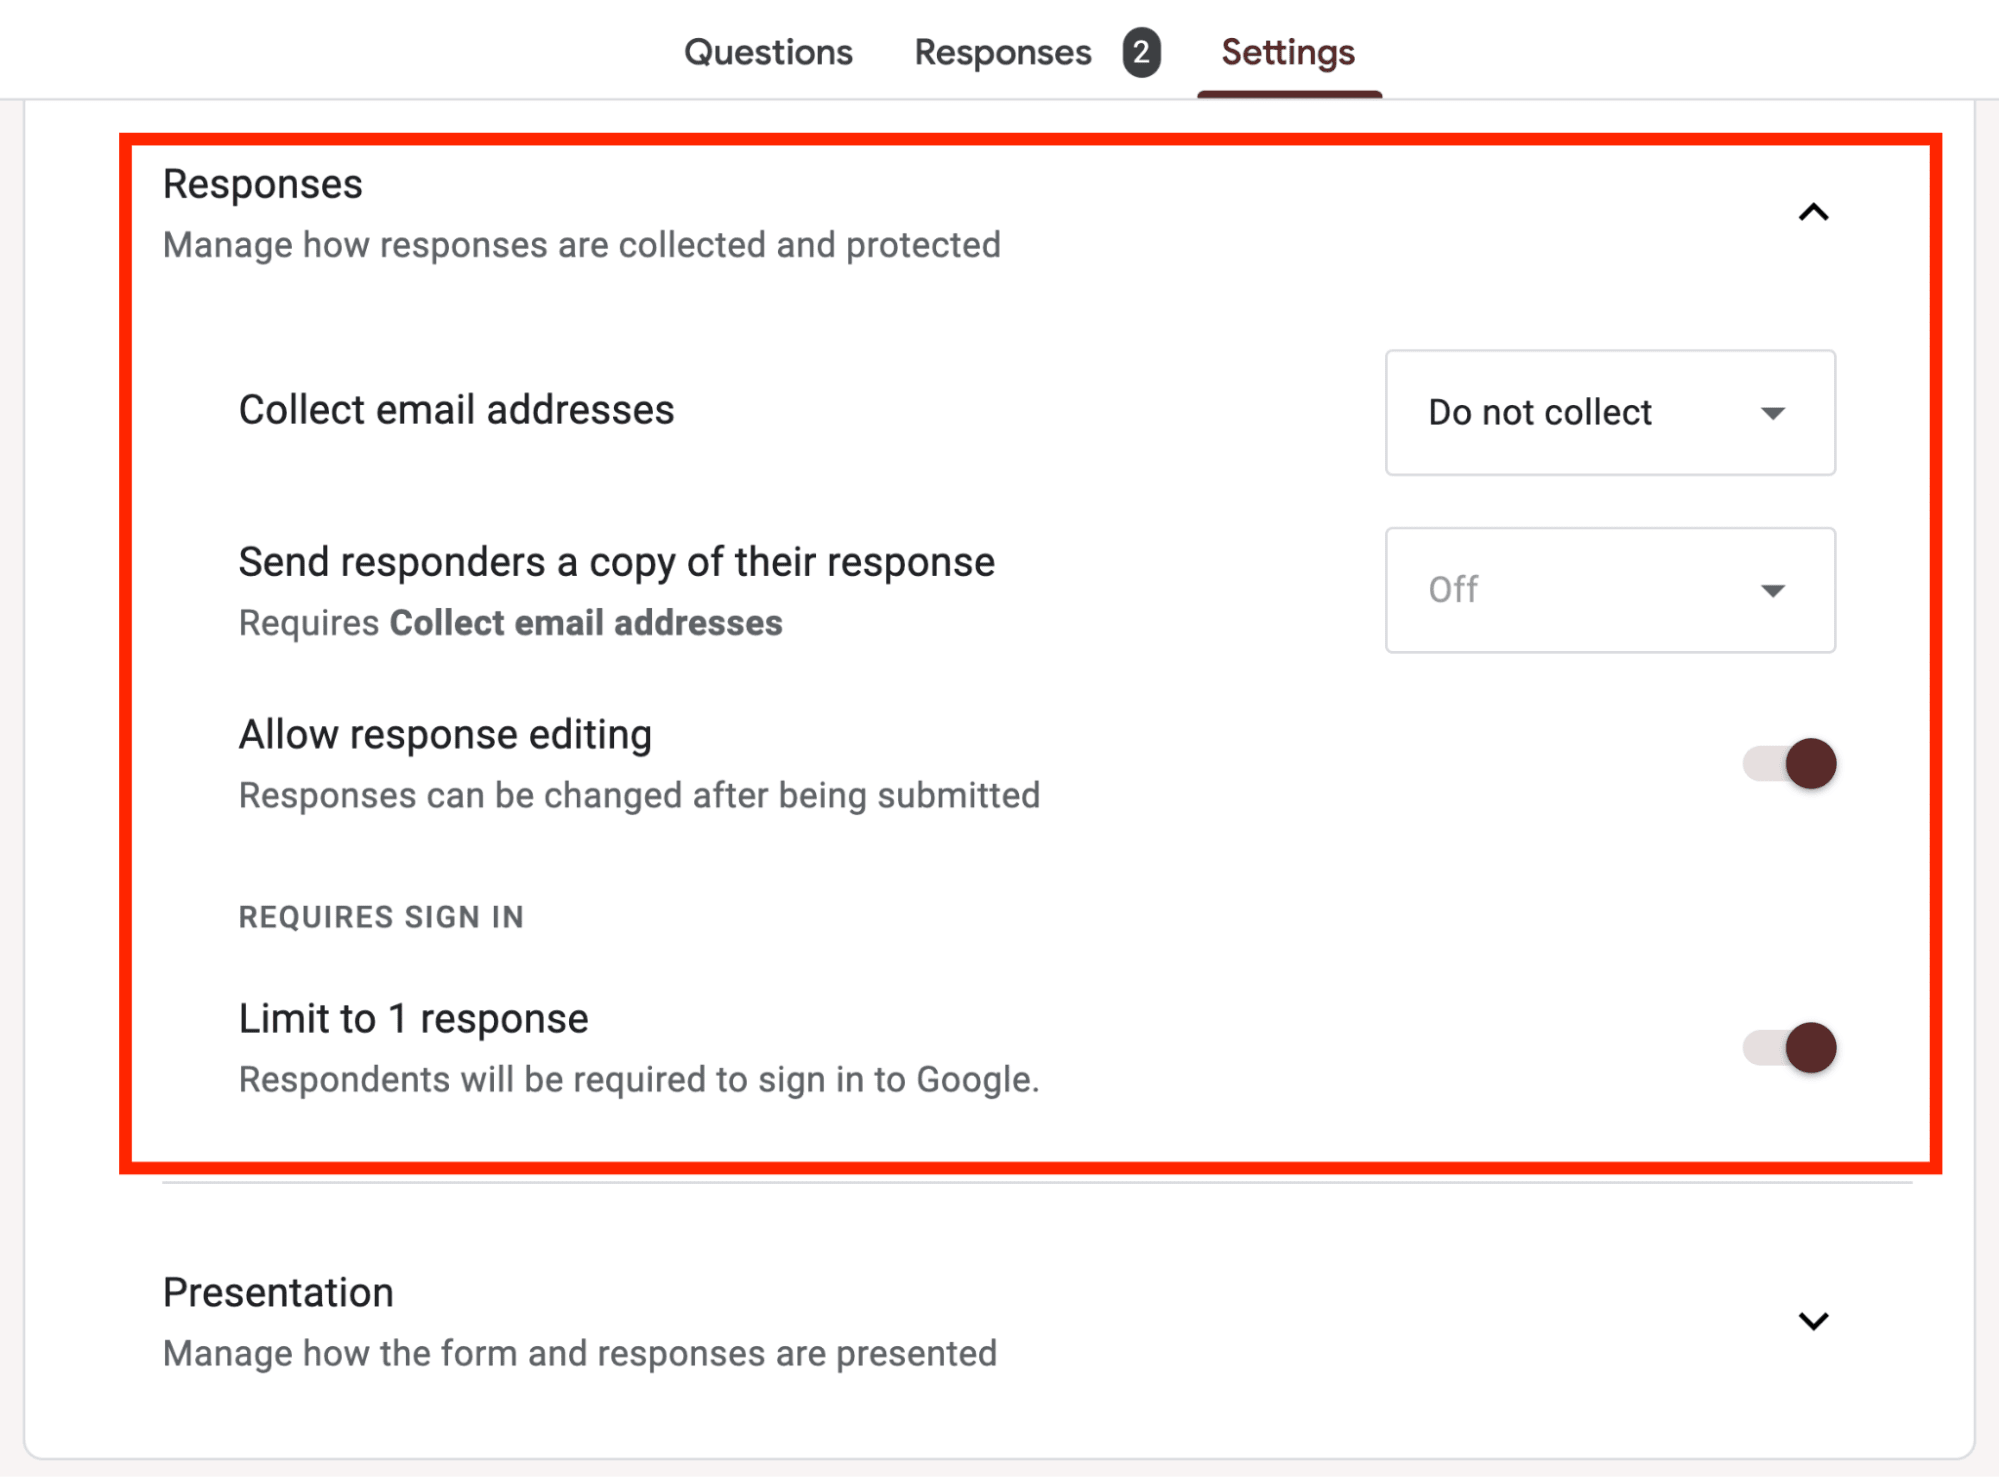
Task: Switch to the Questions tab
Action: click(x=768, y=51)
